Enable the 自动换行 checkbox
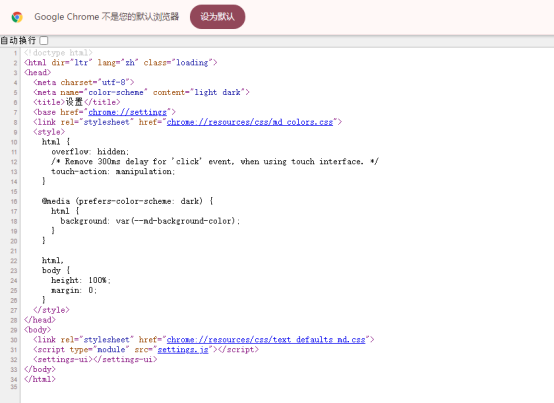554x403 pixels. [44, 41]
